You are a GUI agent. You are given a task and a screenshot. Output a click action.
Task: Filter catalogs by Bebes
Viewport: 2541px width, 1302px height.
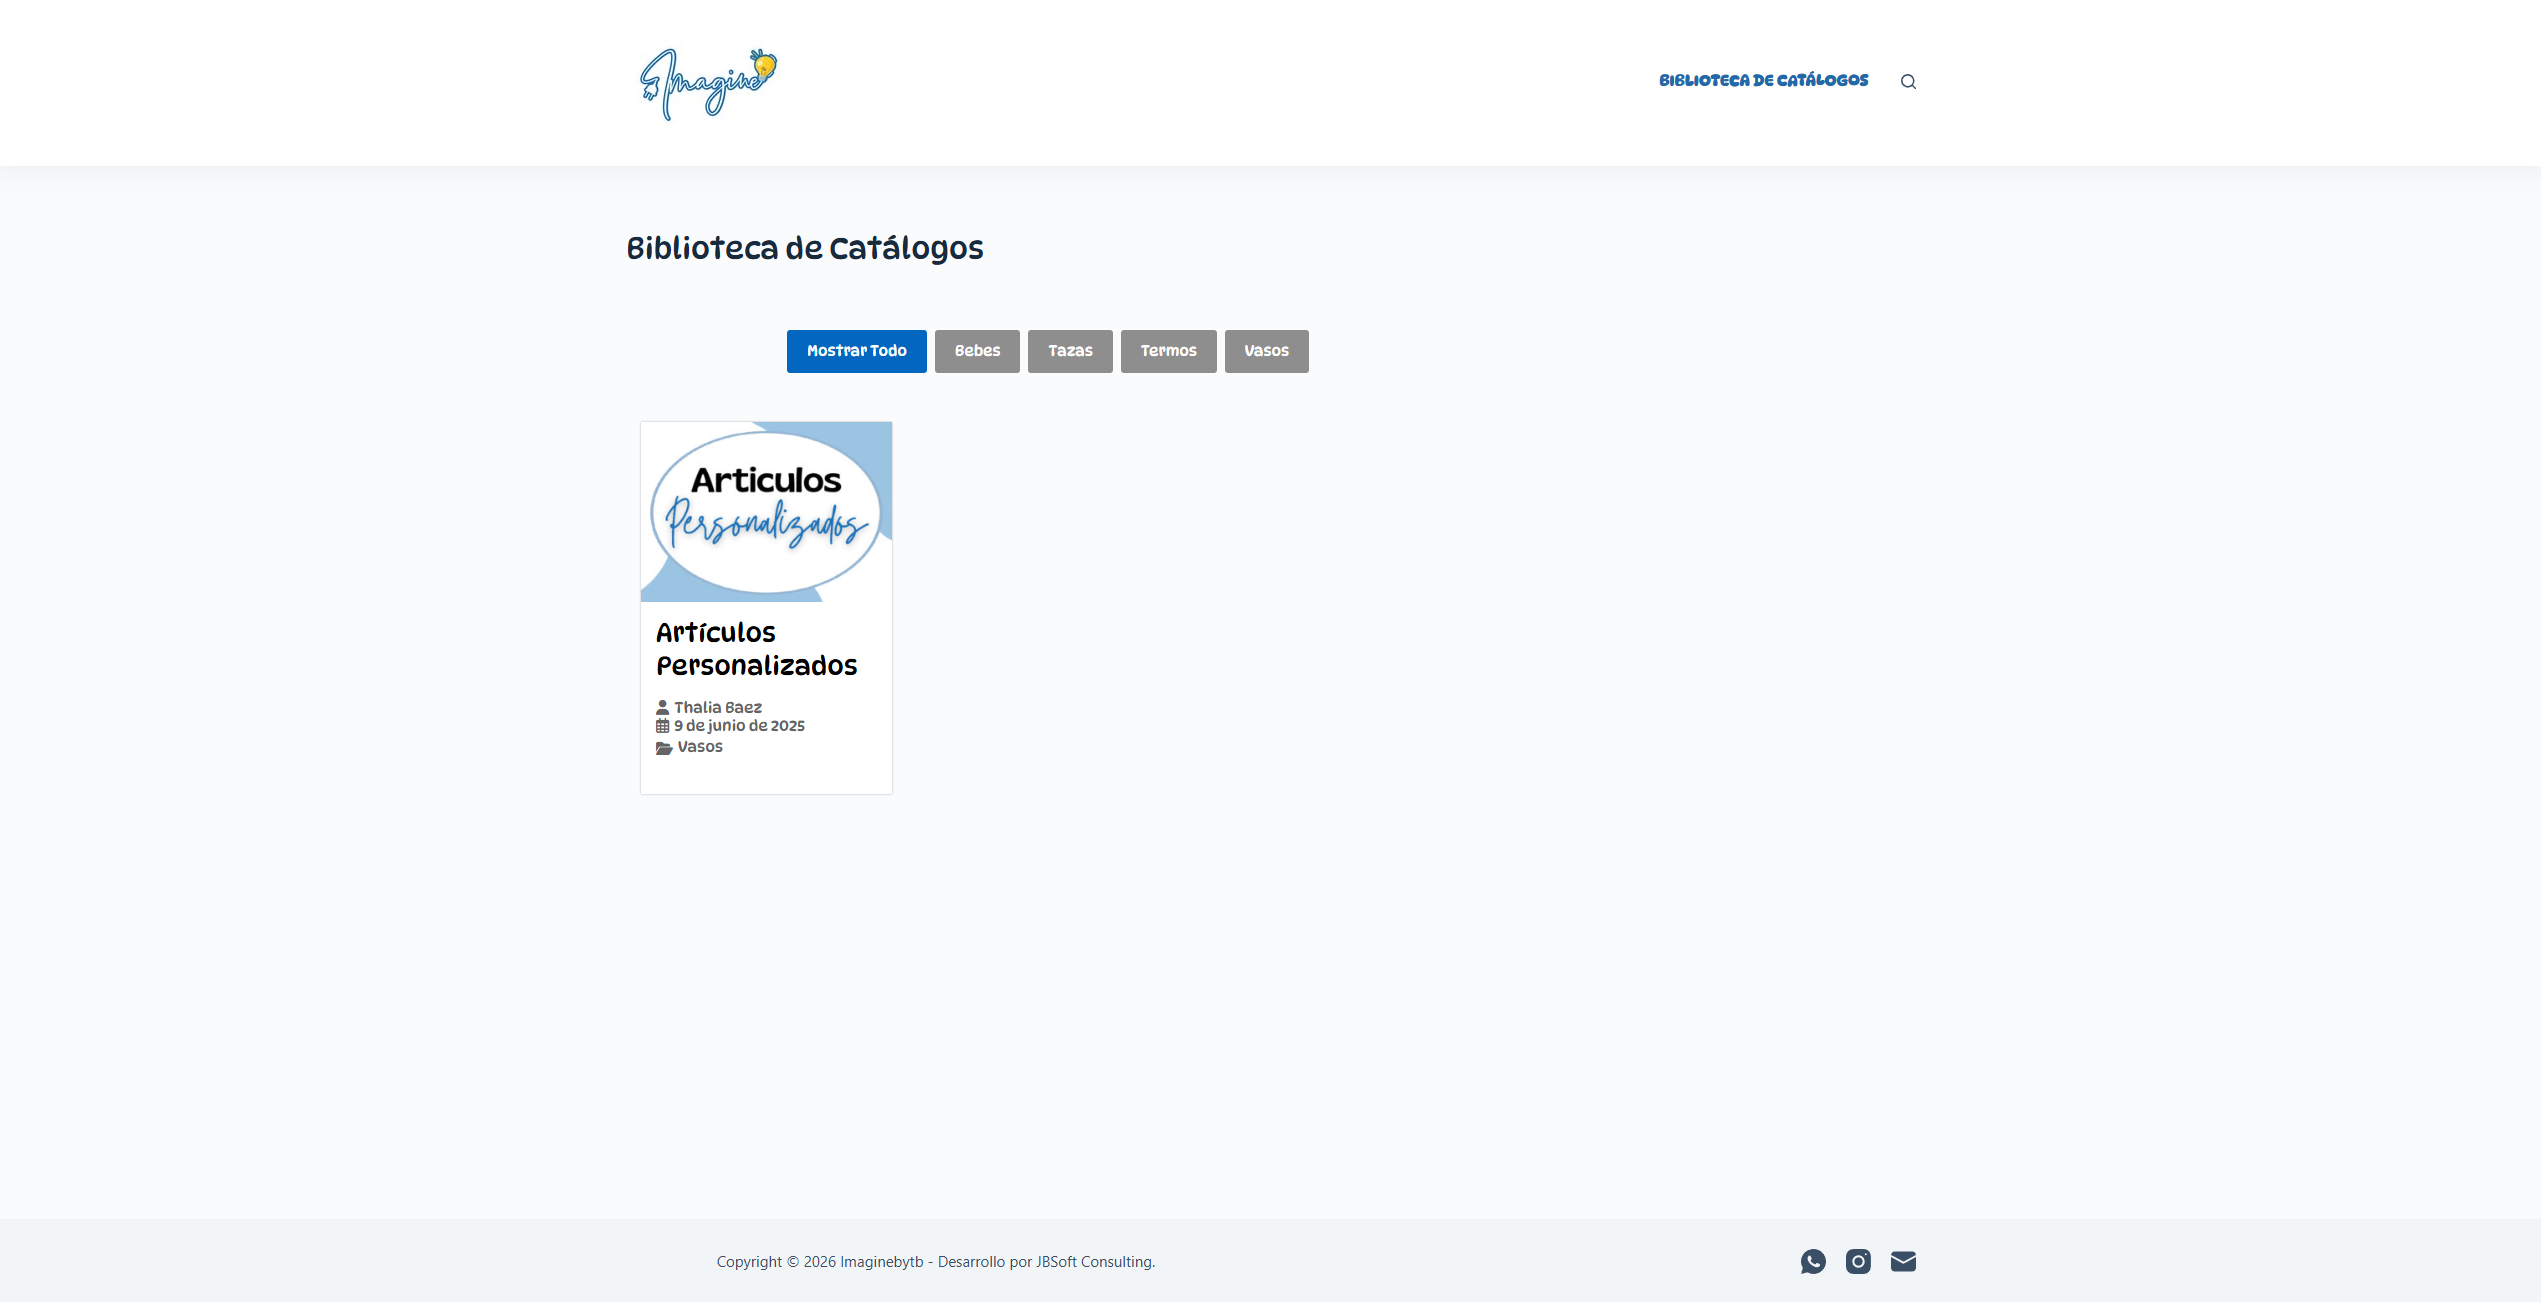pyautogui.click(x=976, y=351)
